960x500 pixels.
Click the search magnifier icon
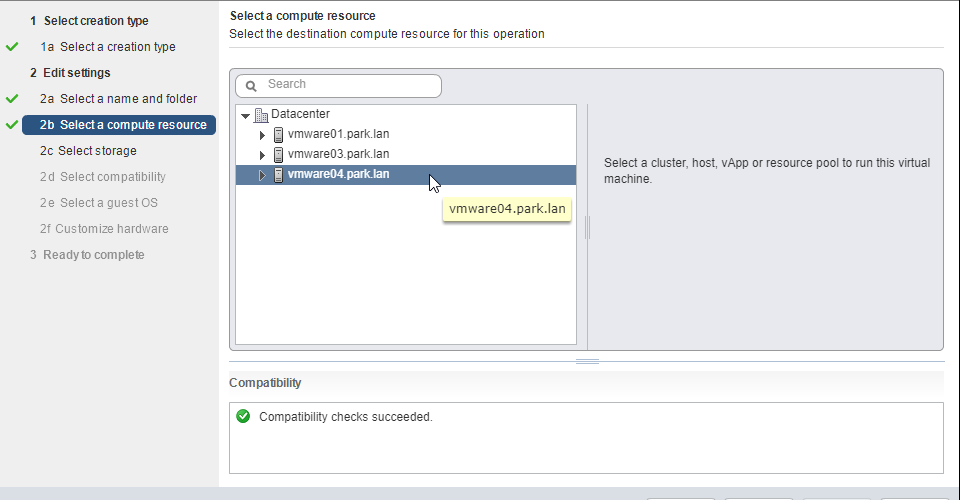(x=251, y=86)
